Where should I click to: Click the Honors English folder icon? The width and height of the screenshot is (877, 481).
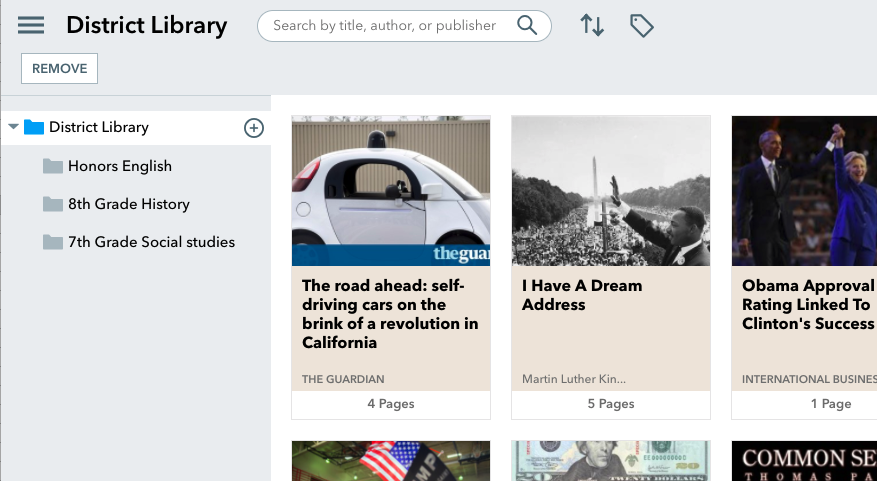click(53, 166)
